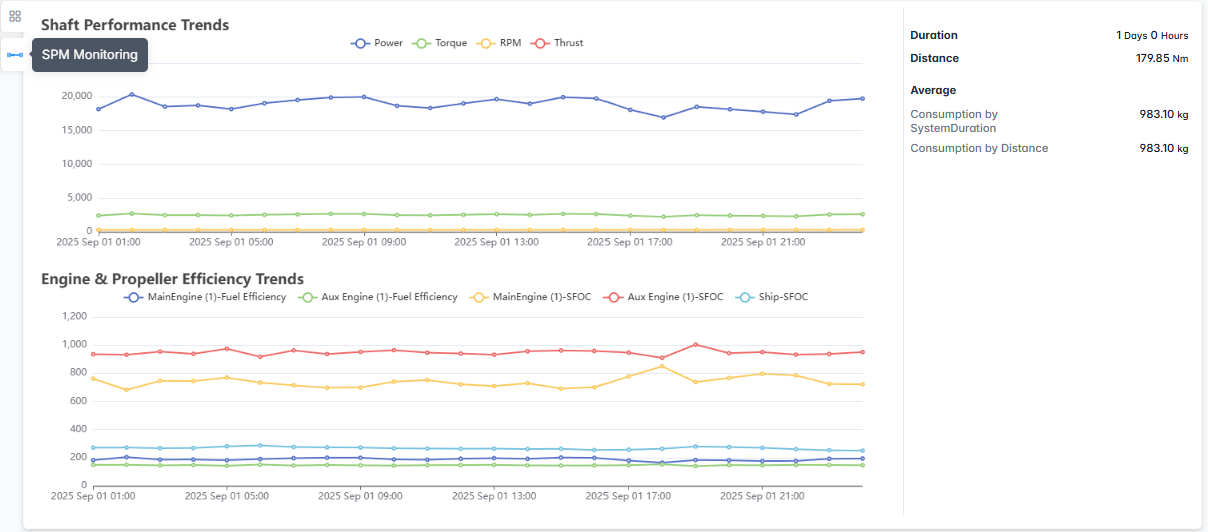
Task: Click Consumption by SystemDuration label
Action: click(x=954, y=121)
